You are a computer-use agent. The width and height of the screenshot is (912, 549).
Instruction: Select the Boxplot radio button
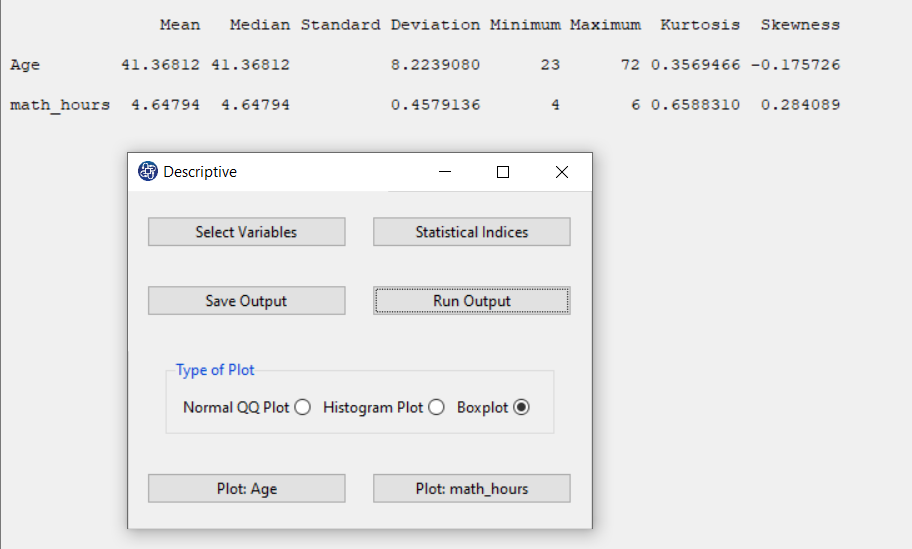click(522, 407)
